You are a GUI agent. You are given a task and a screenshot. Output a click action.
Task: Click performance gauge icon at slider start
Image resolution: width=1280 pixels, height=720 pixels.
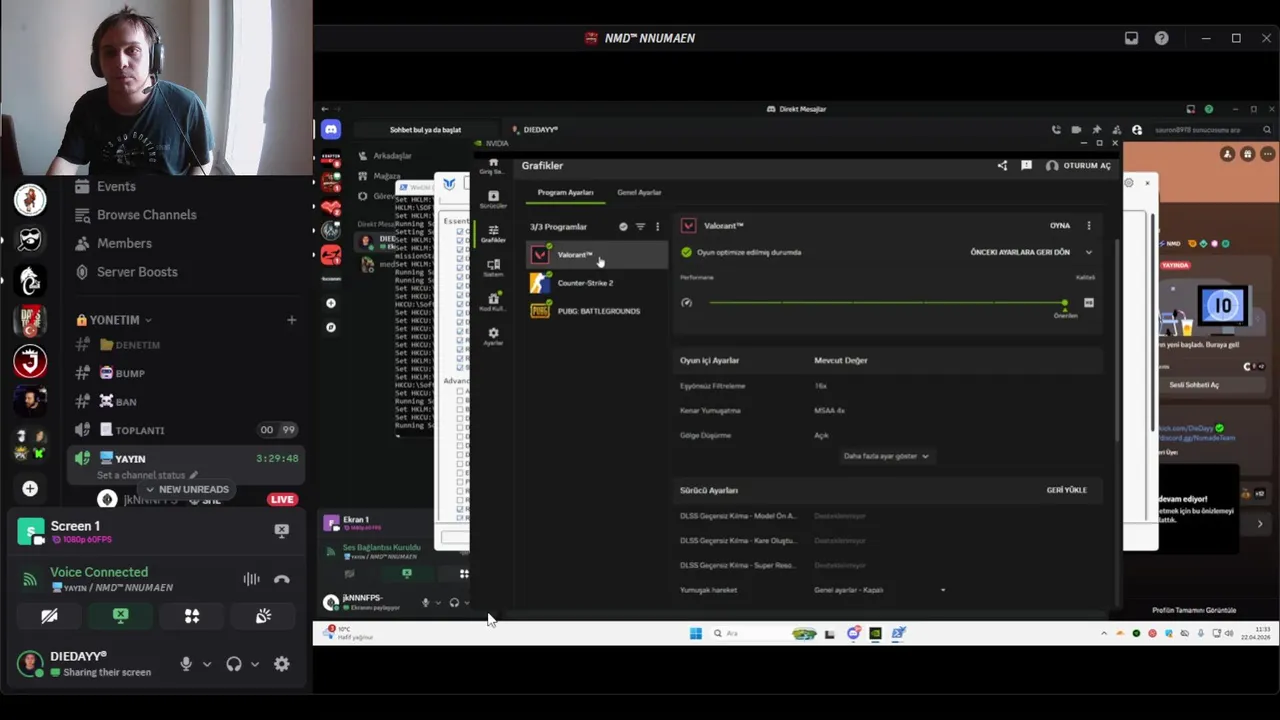pyautogui.click(x=686, y=302)
